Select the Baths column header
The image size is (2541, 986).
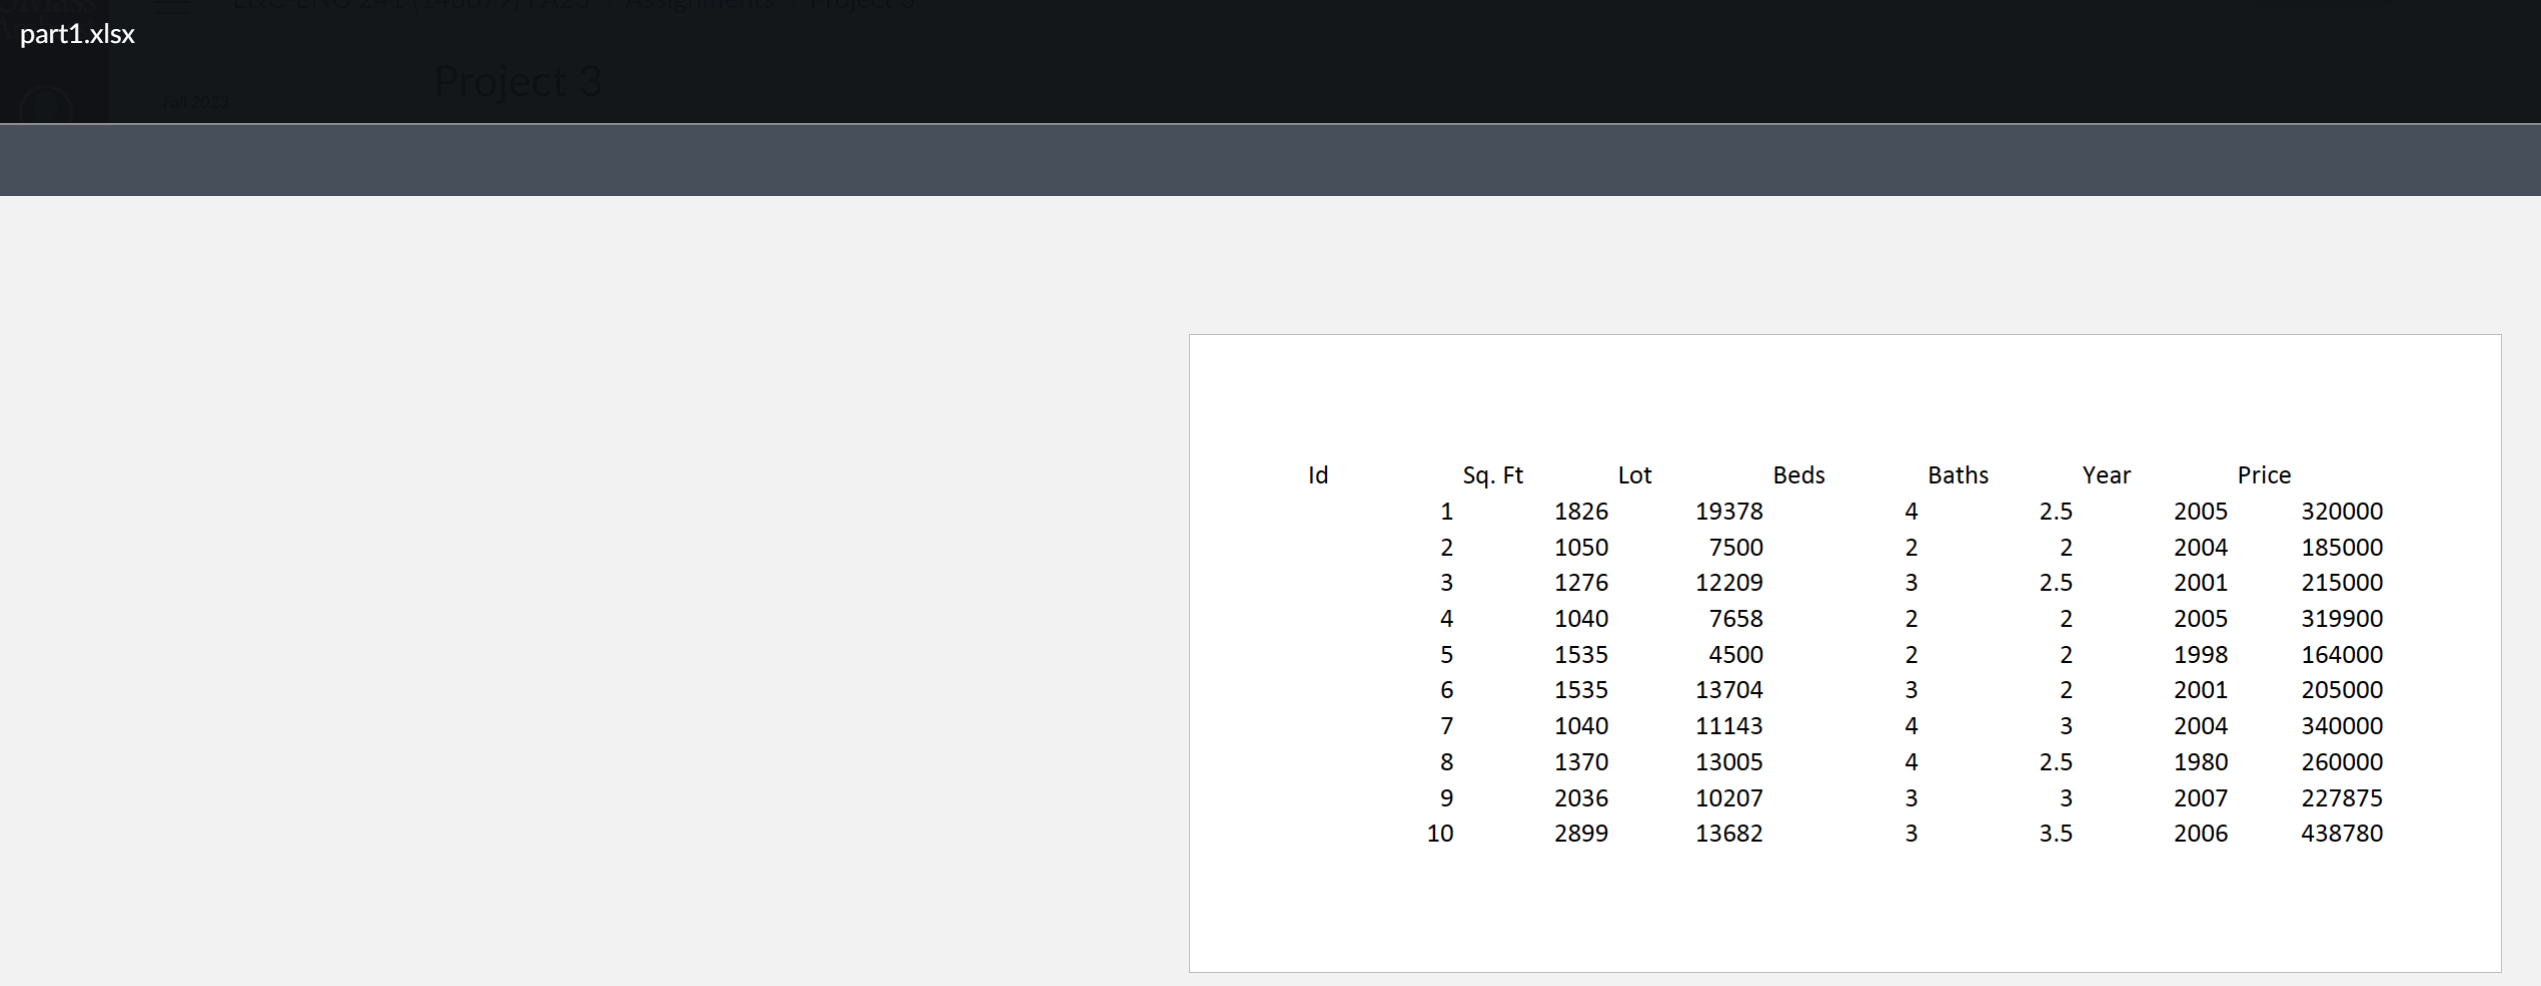pos(1957,475)
